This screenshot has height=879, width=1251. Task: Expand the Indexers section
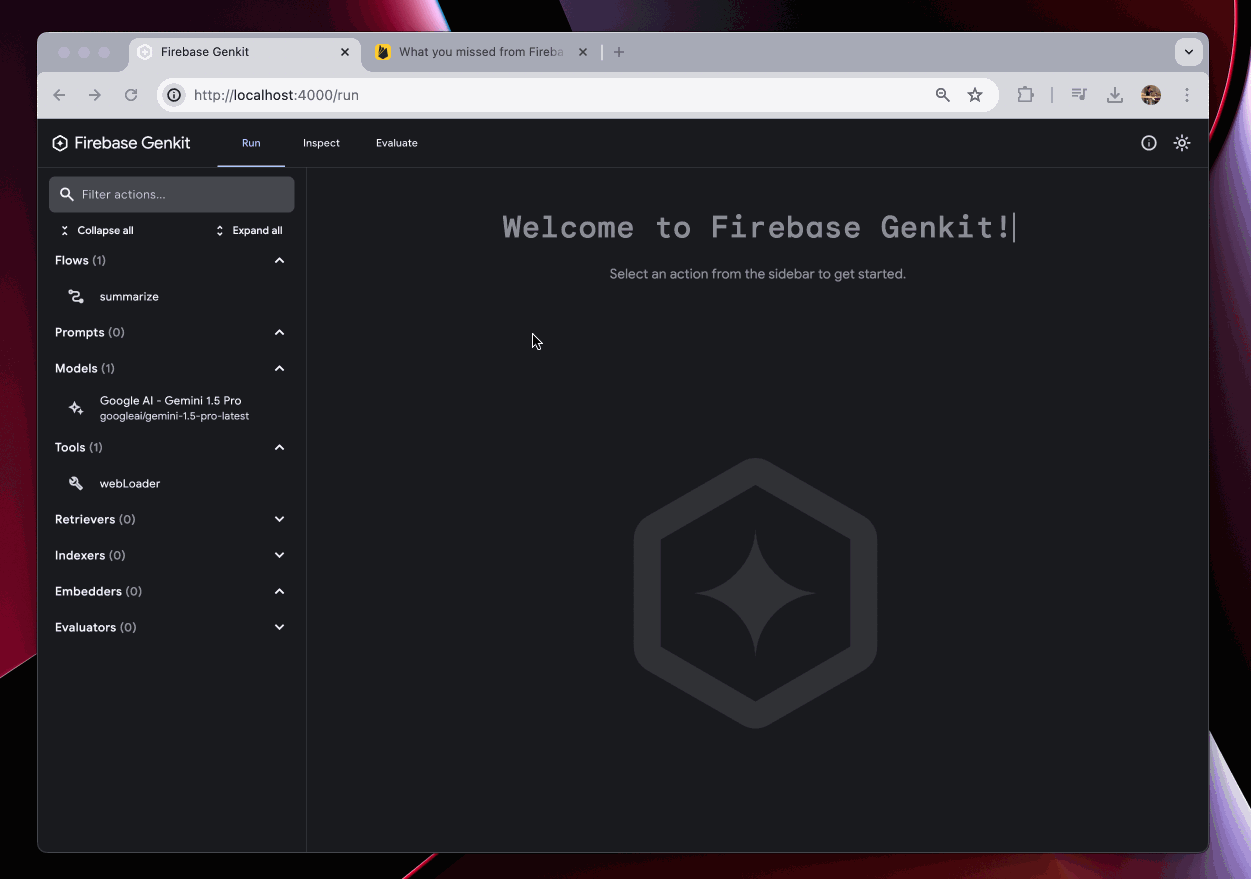280,555
